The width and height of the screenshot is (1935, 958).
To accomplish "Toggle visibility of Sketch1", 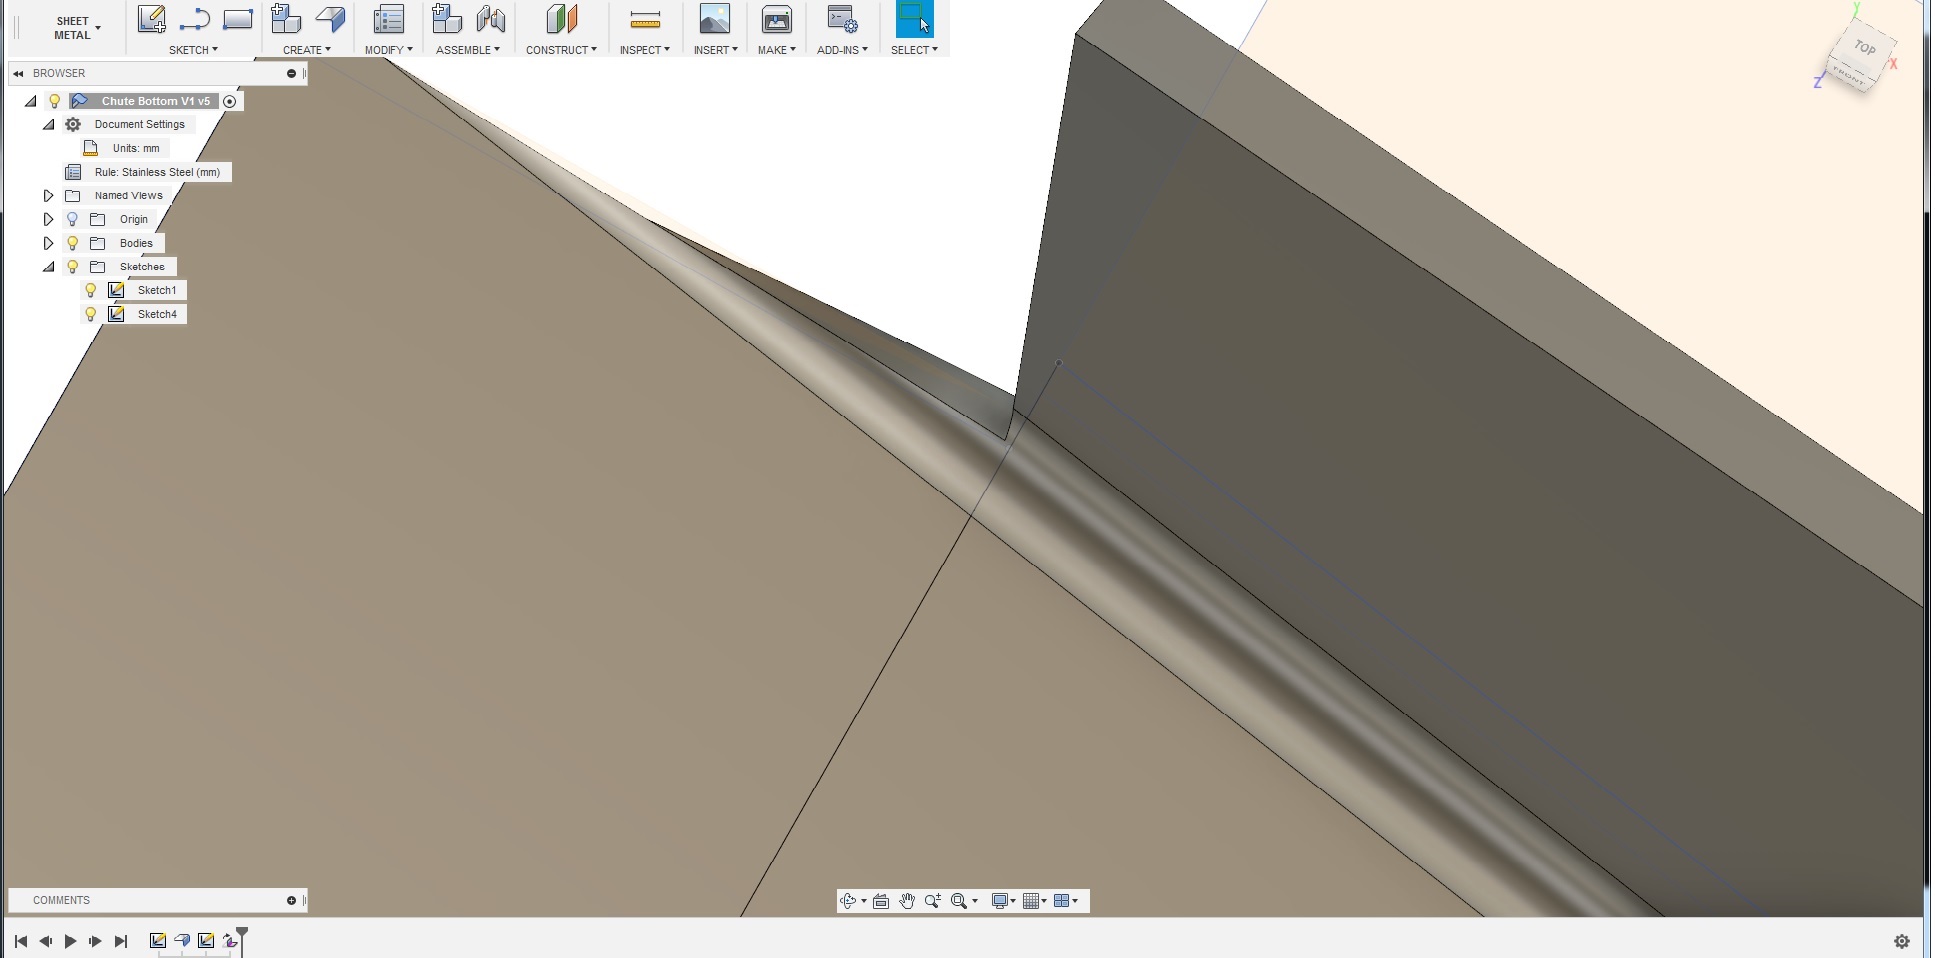I will point(91,290).
